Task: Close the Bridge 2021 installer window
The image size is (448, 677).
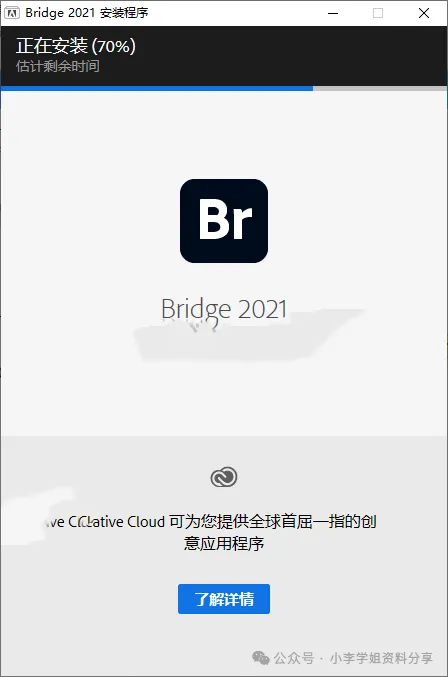Action: (x=424, y=13)
